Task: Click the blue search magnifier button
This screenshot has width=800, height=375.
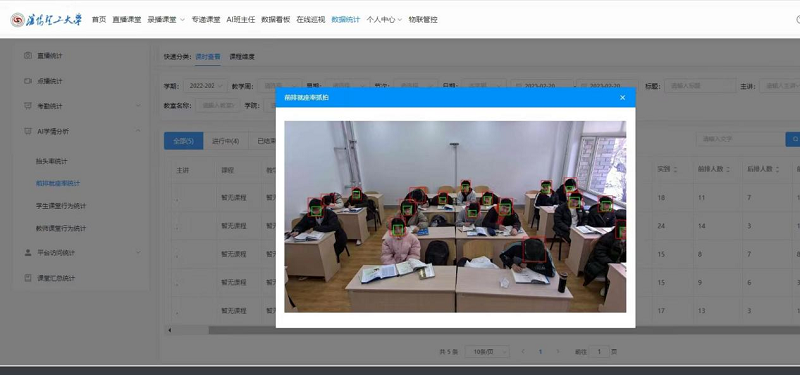Action: coord(793,139)
